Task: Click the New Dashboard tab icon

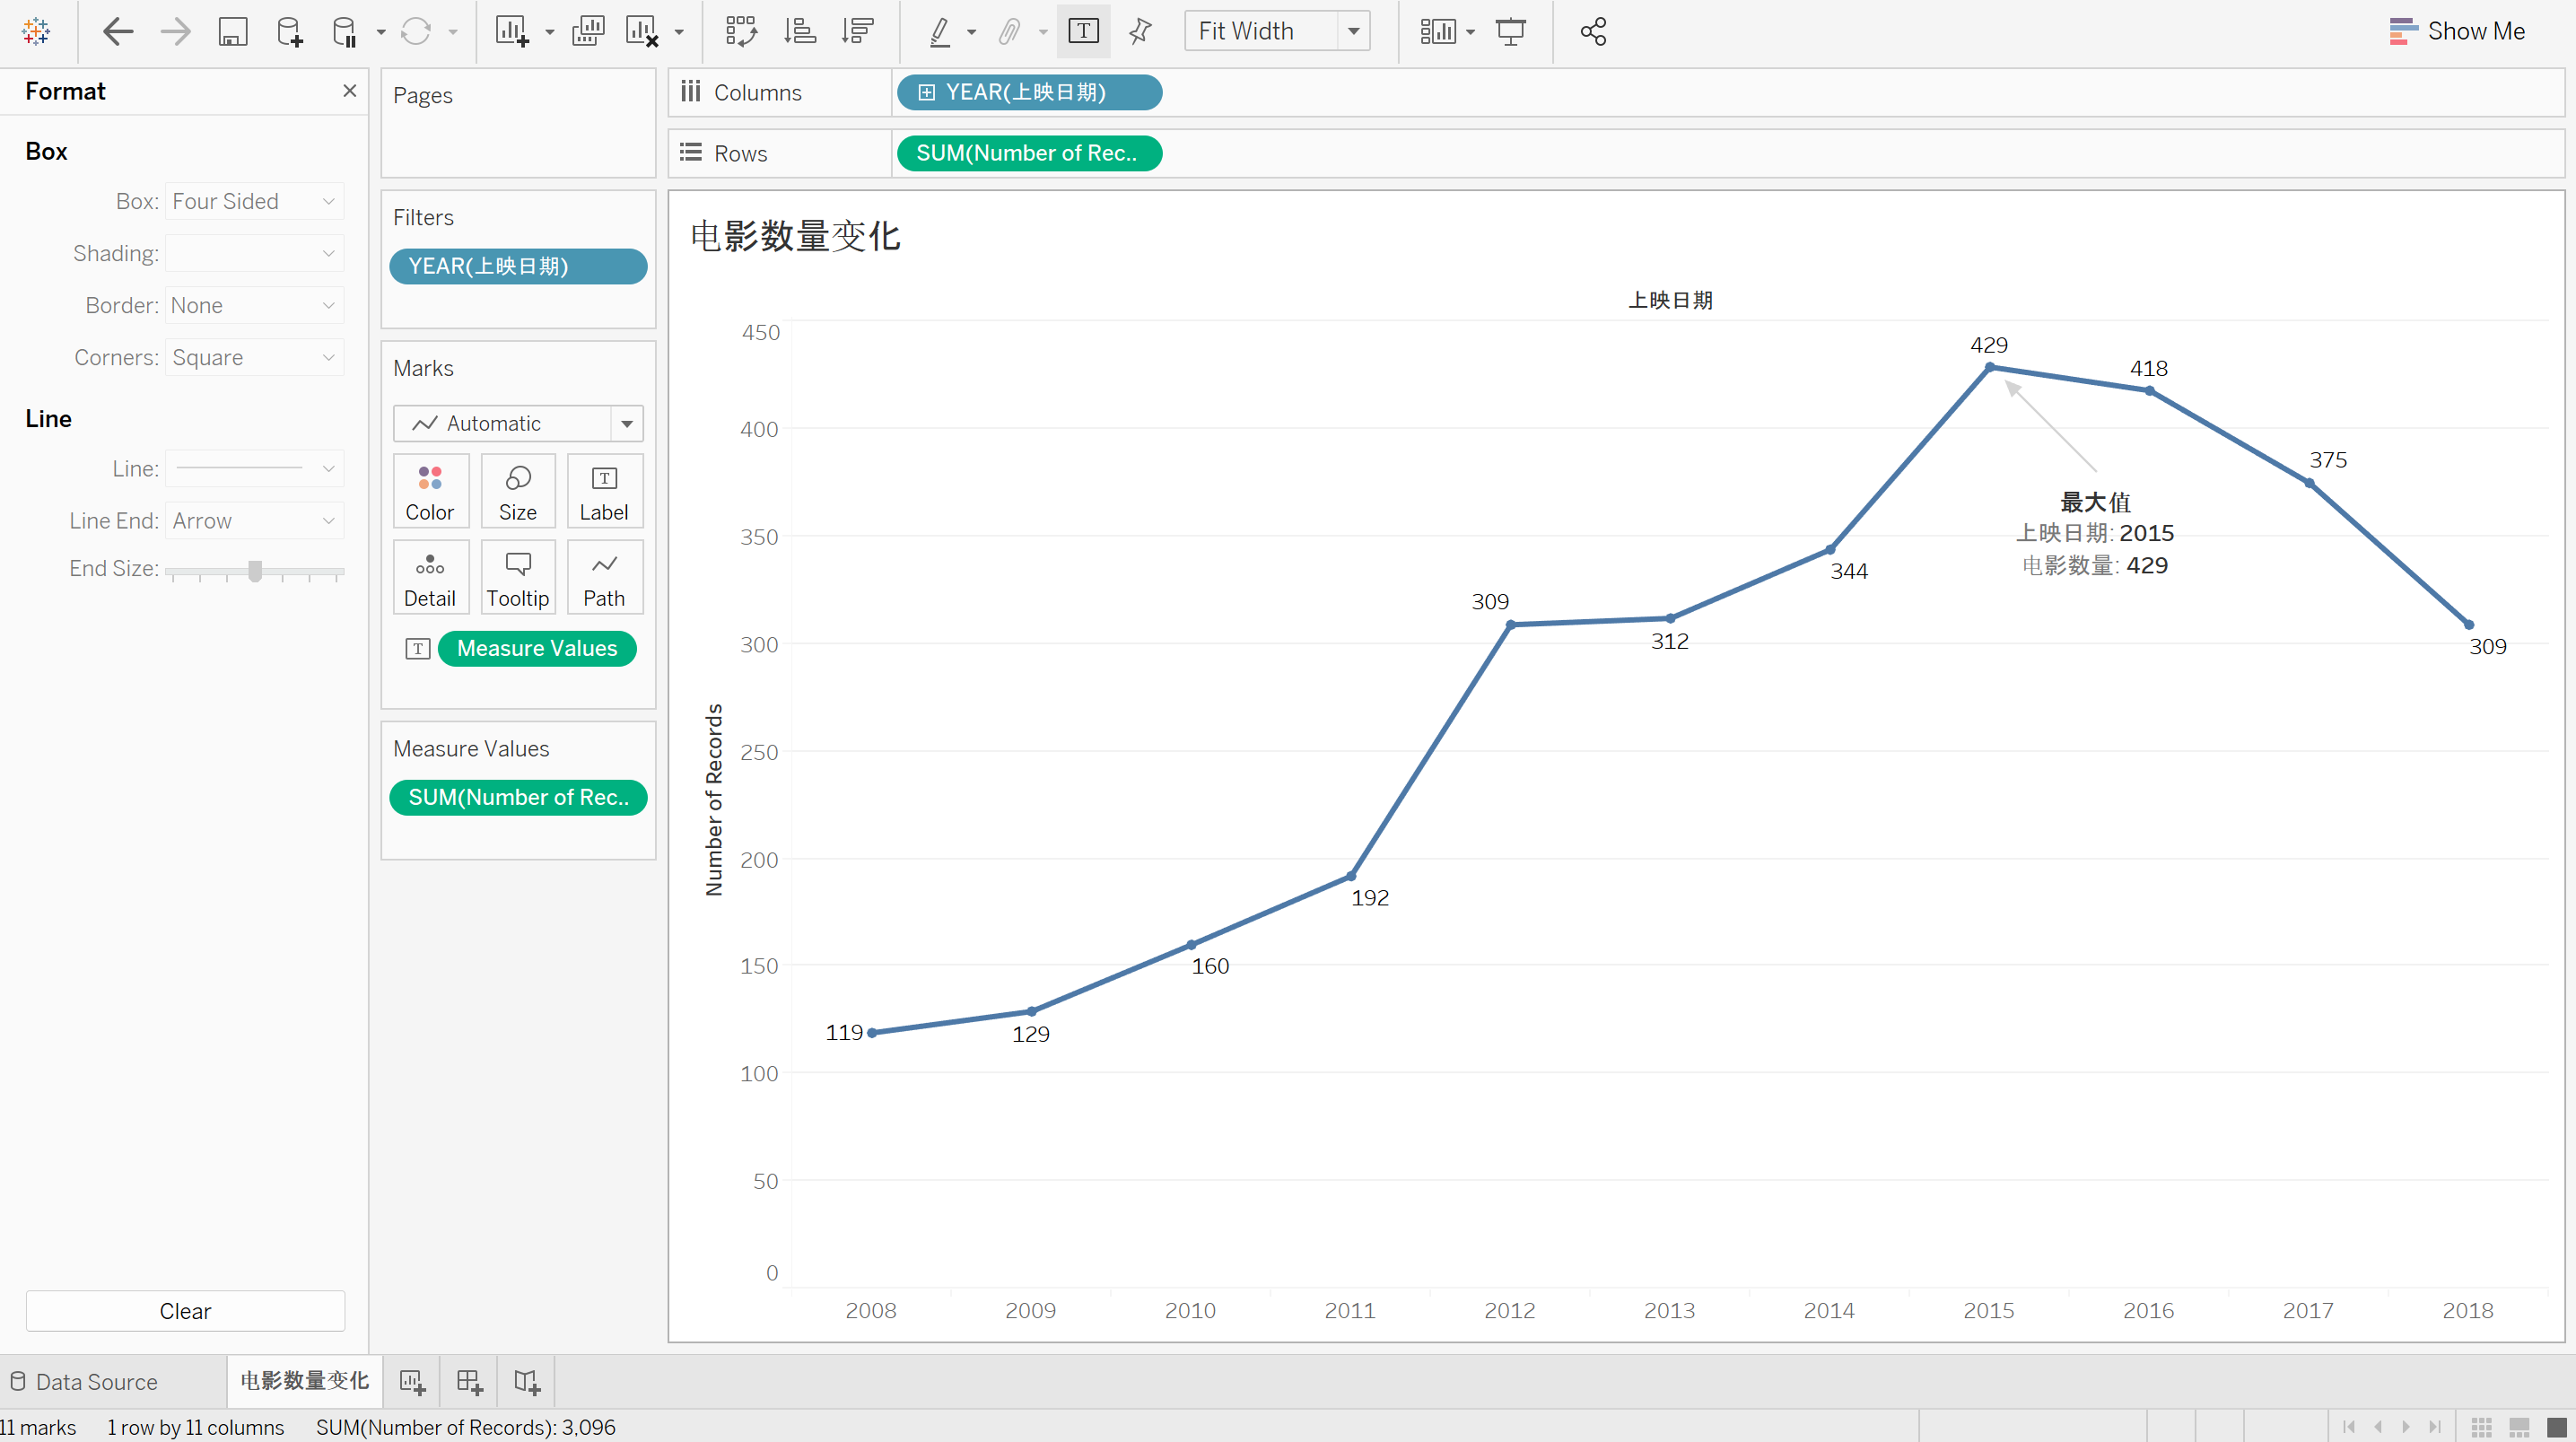Action: click(469, 1382)
